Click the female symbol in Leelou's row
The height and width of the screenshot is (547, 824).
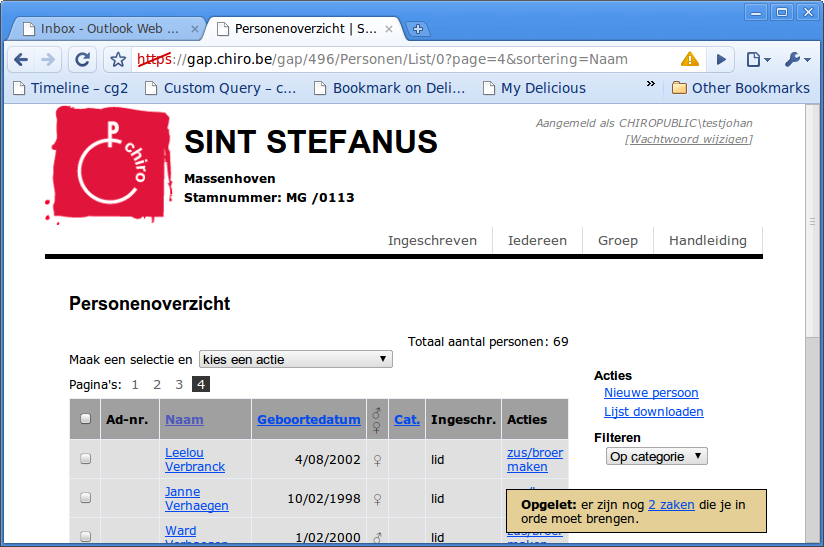point(377,460)
